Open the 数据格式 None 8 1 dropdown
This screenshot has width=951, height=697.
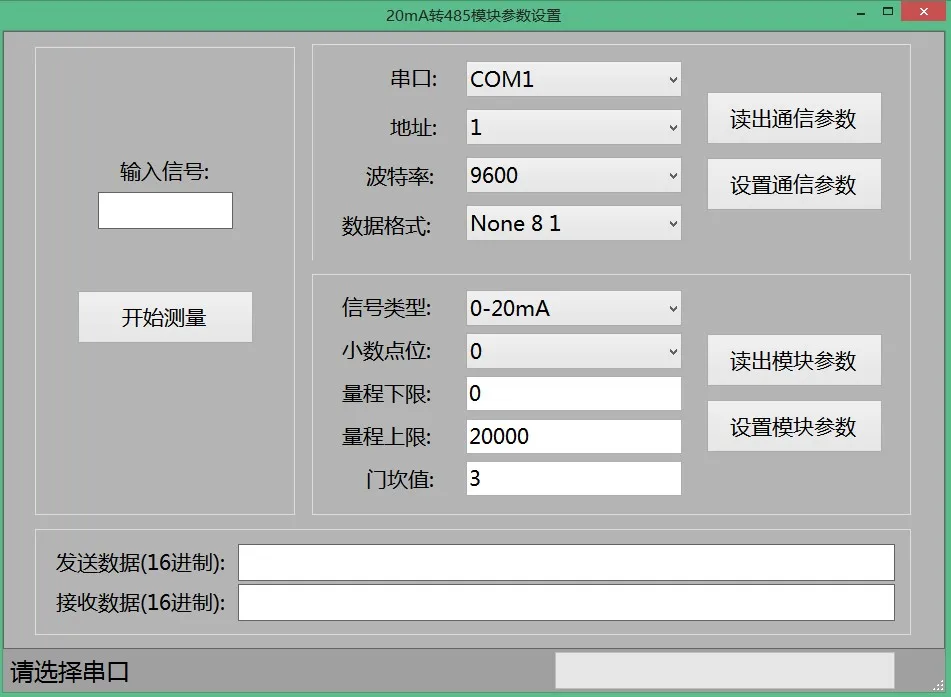(x=573, y=223)
